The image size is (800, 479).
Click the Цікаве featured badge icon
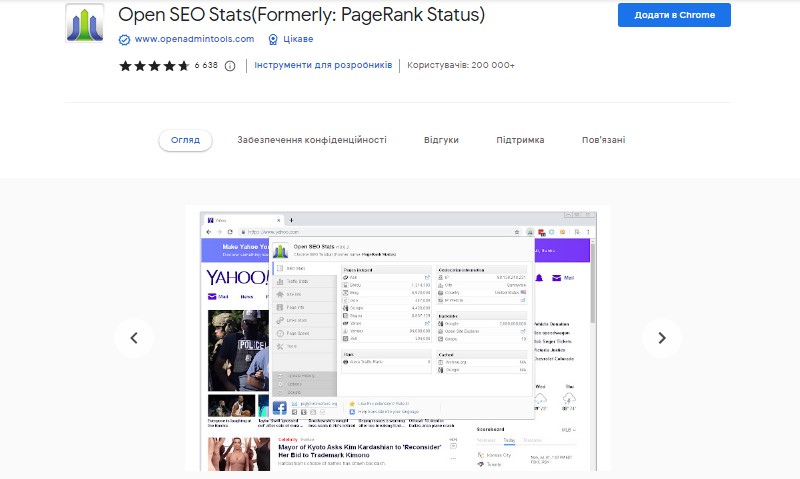273,40
